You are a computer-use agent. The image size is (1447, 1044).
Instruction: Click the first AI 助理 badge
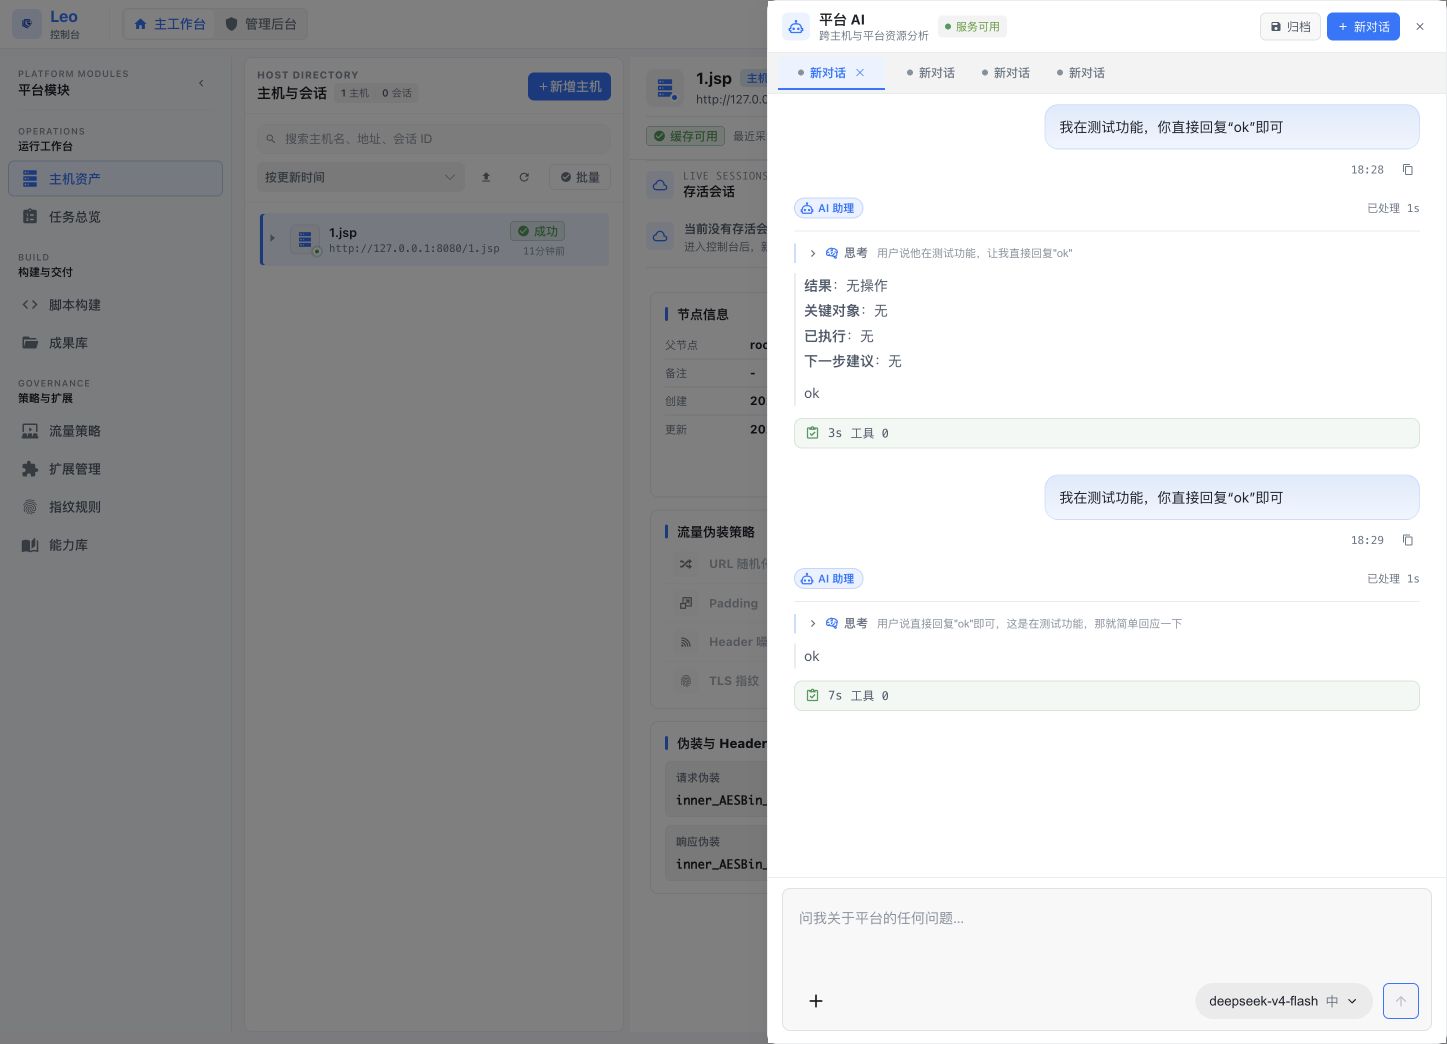(x=828, y=208)
